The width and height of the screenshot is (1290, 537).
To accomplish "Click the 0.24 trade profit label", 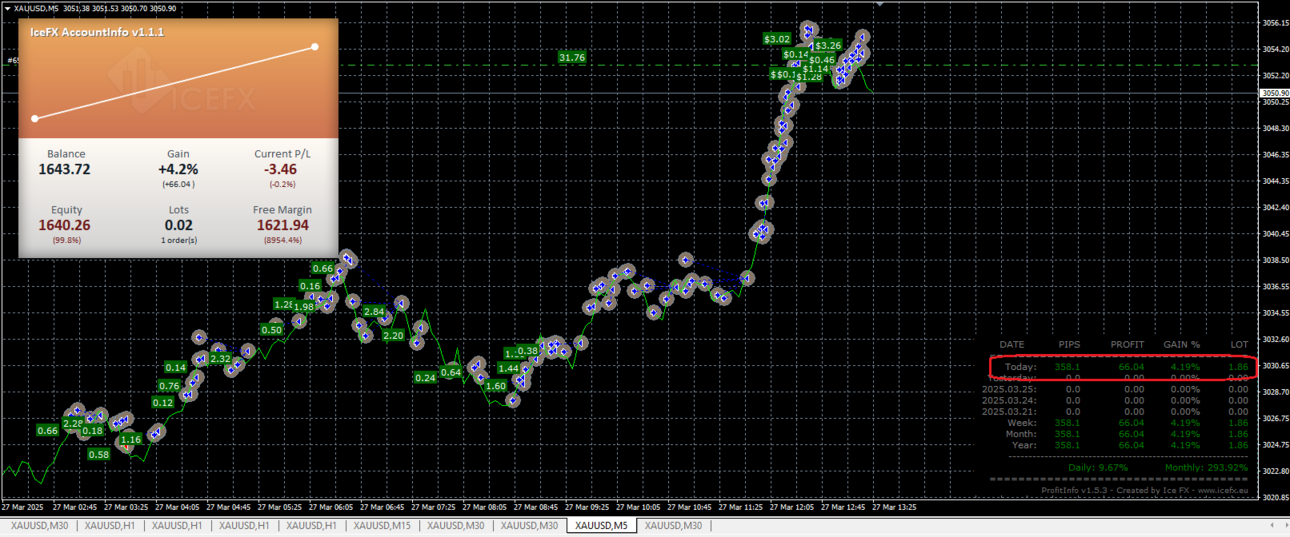I will tap(425, 377).
